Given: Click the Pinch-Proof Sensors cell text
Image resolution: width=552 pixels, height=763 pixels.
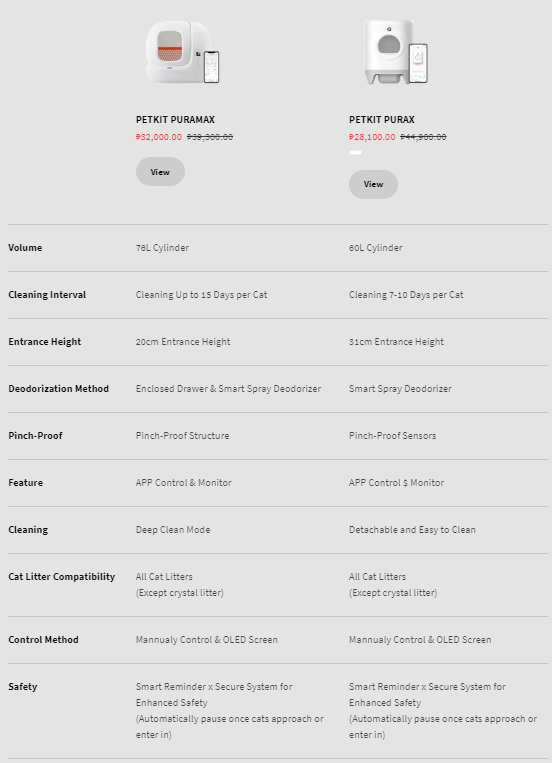Looking at the screenshot, I should (x=392, y=436).
